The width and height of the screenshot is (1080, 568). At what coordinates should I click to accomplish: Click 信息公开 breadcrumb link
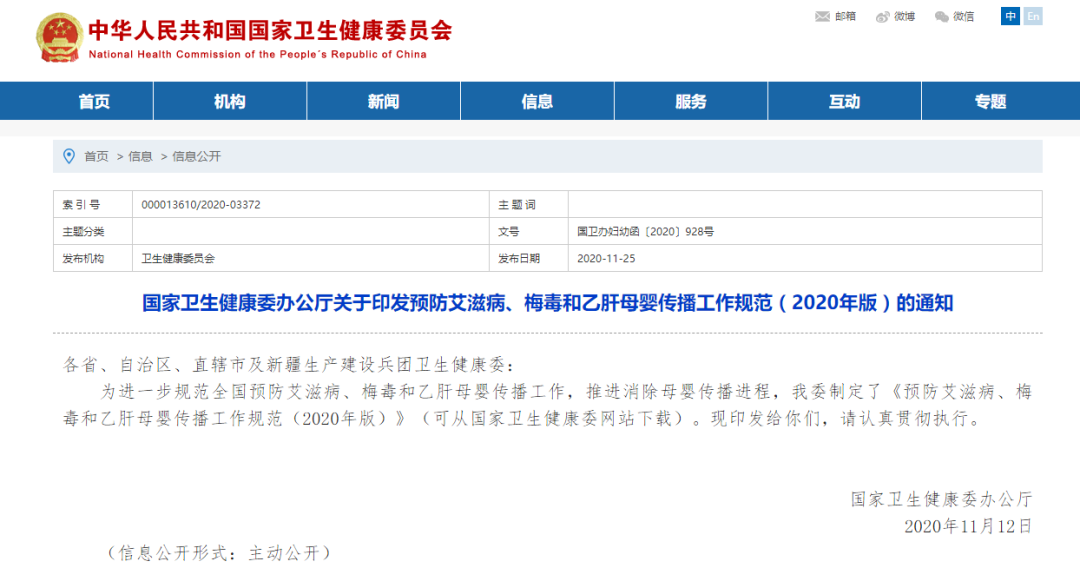197,157
